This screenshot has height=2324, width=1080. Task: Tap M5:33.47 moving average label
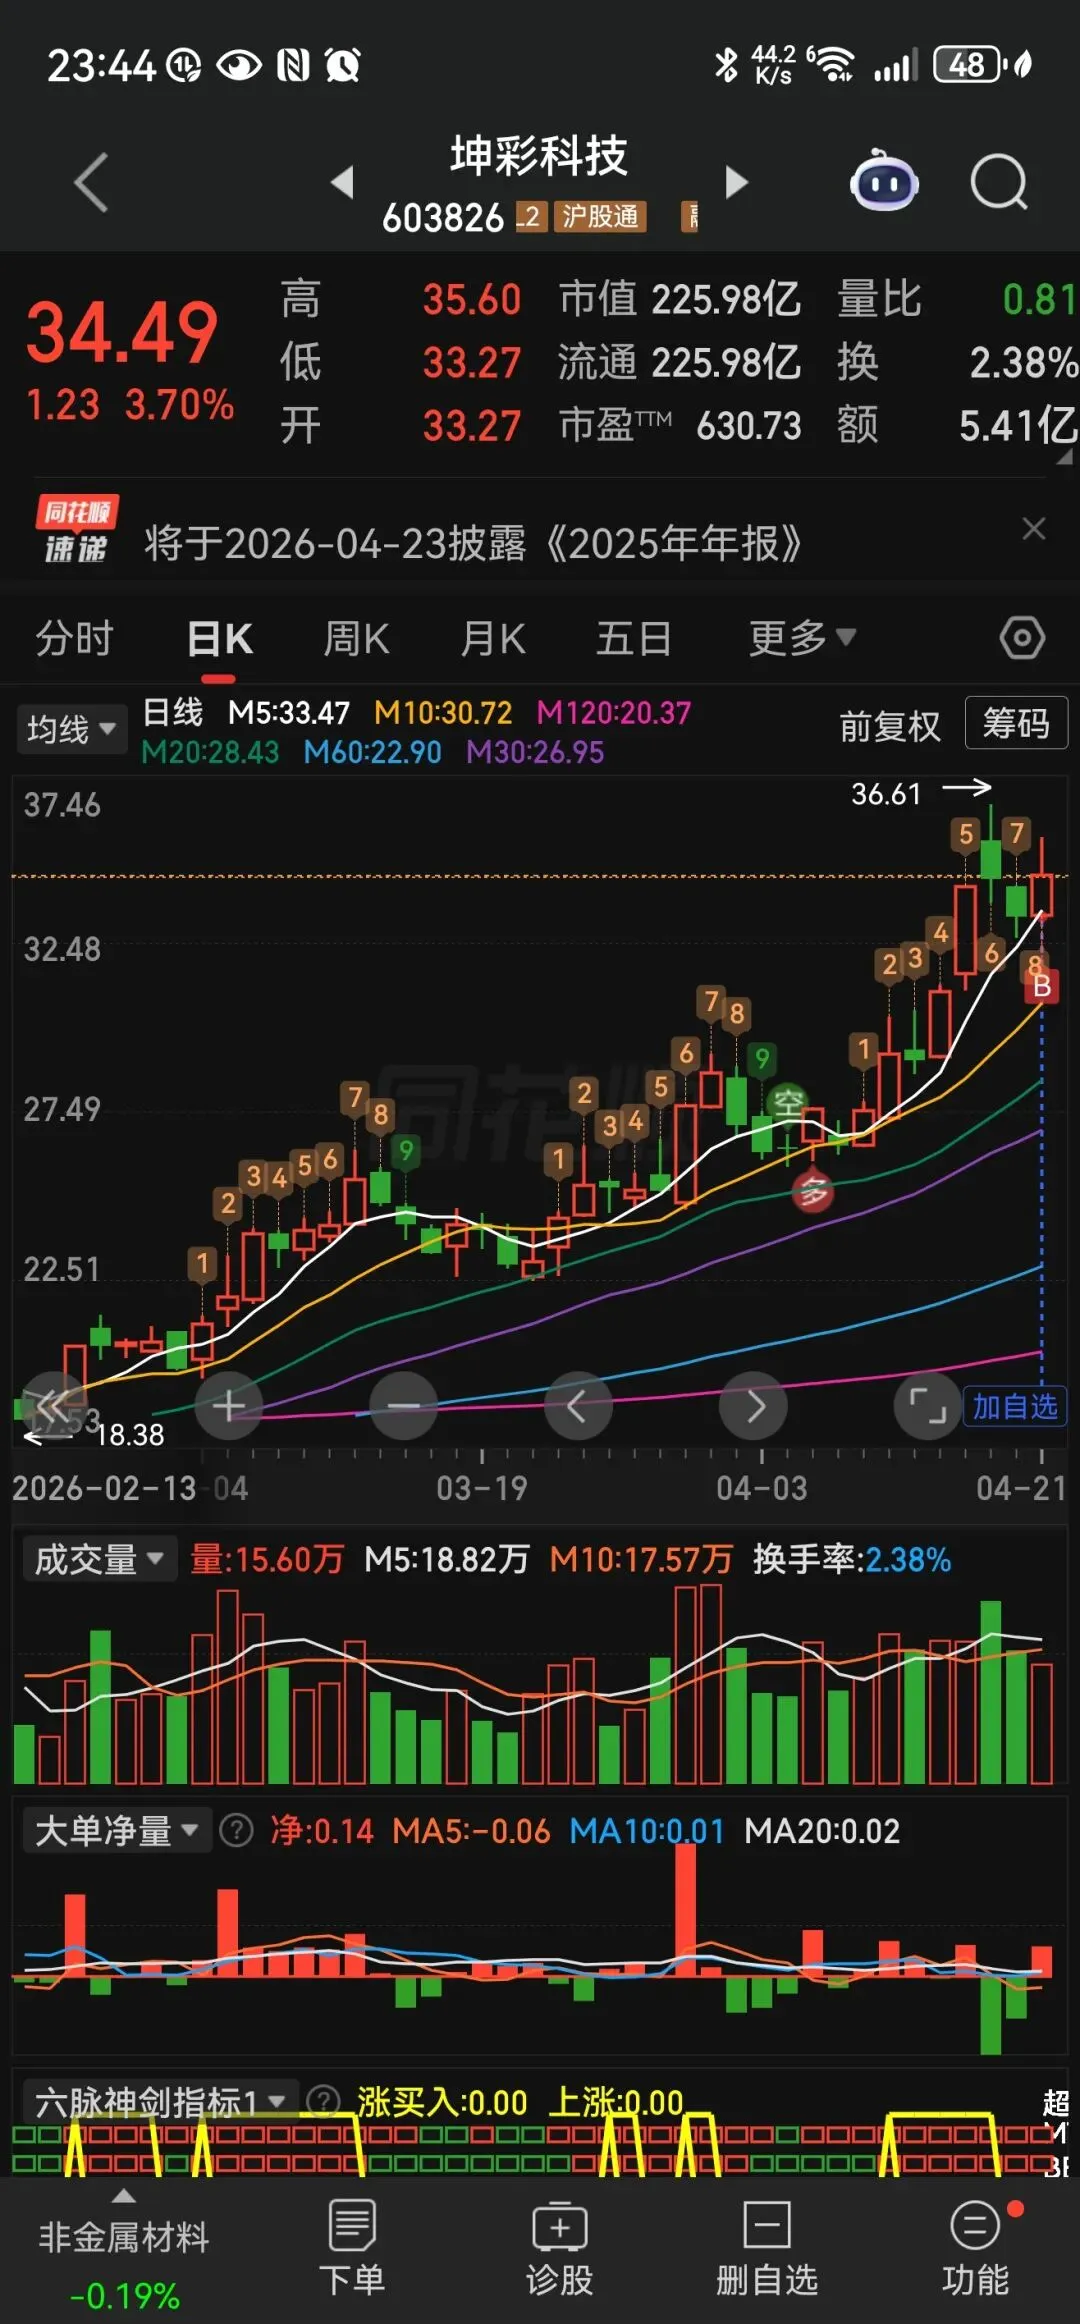[x=289, y=713]
